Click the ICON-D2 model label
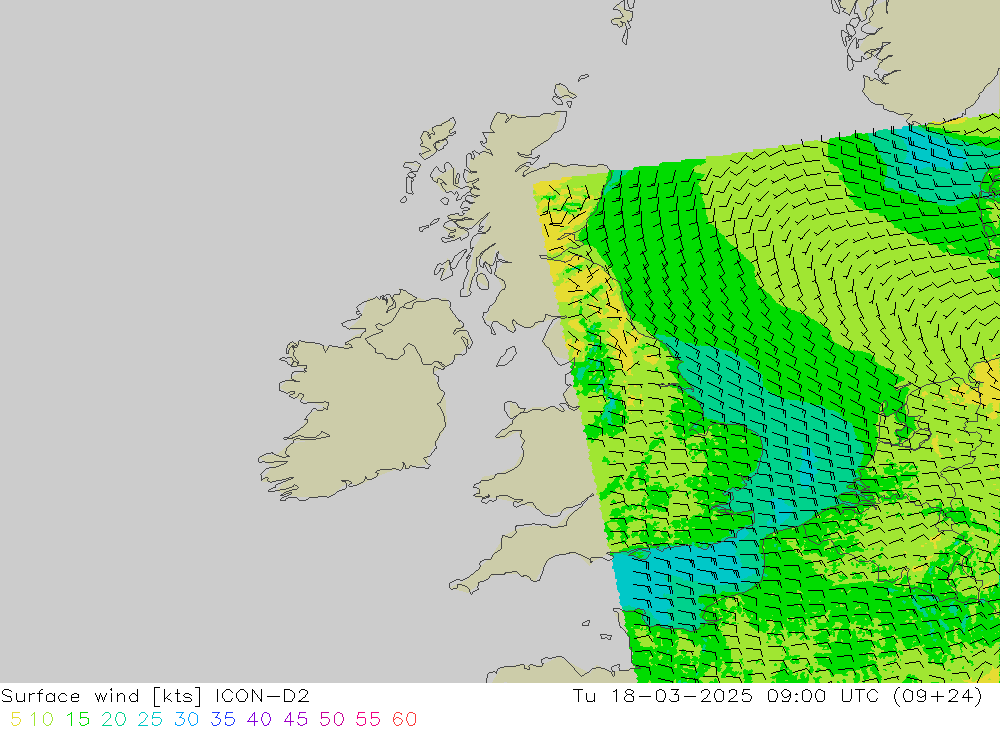The image size is (1000, 733). pos(262,696)
